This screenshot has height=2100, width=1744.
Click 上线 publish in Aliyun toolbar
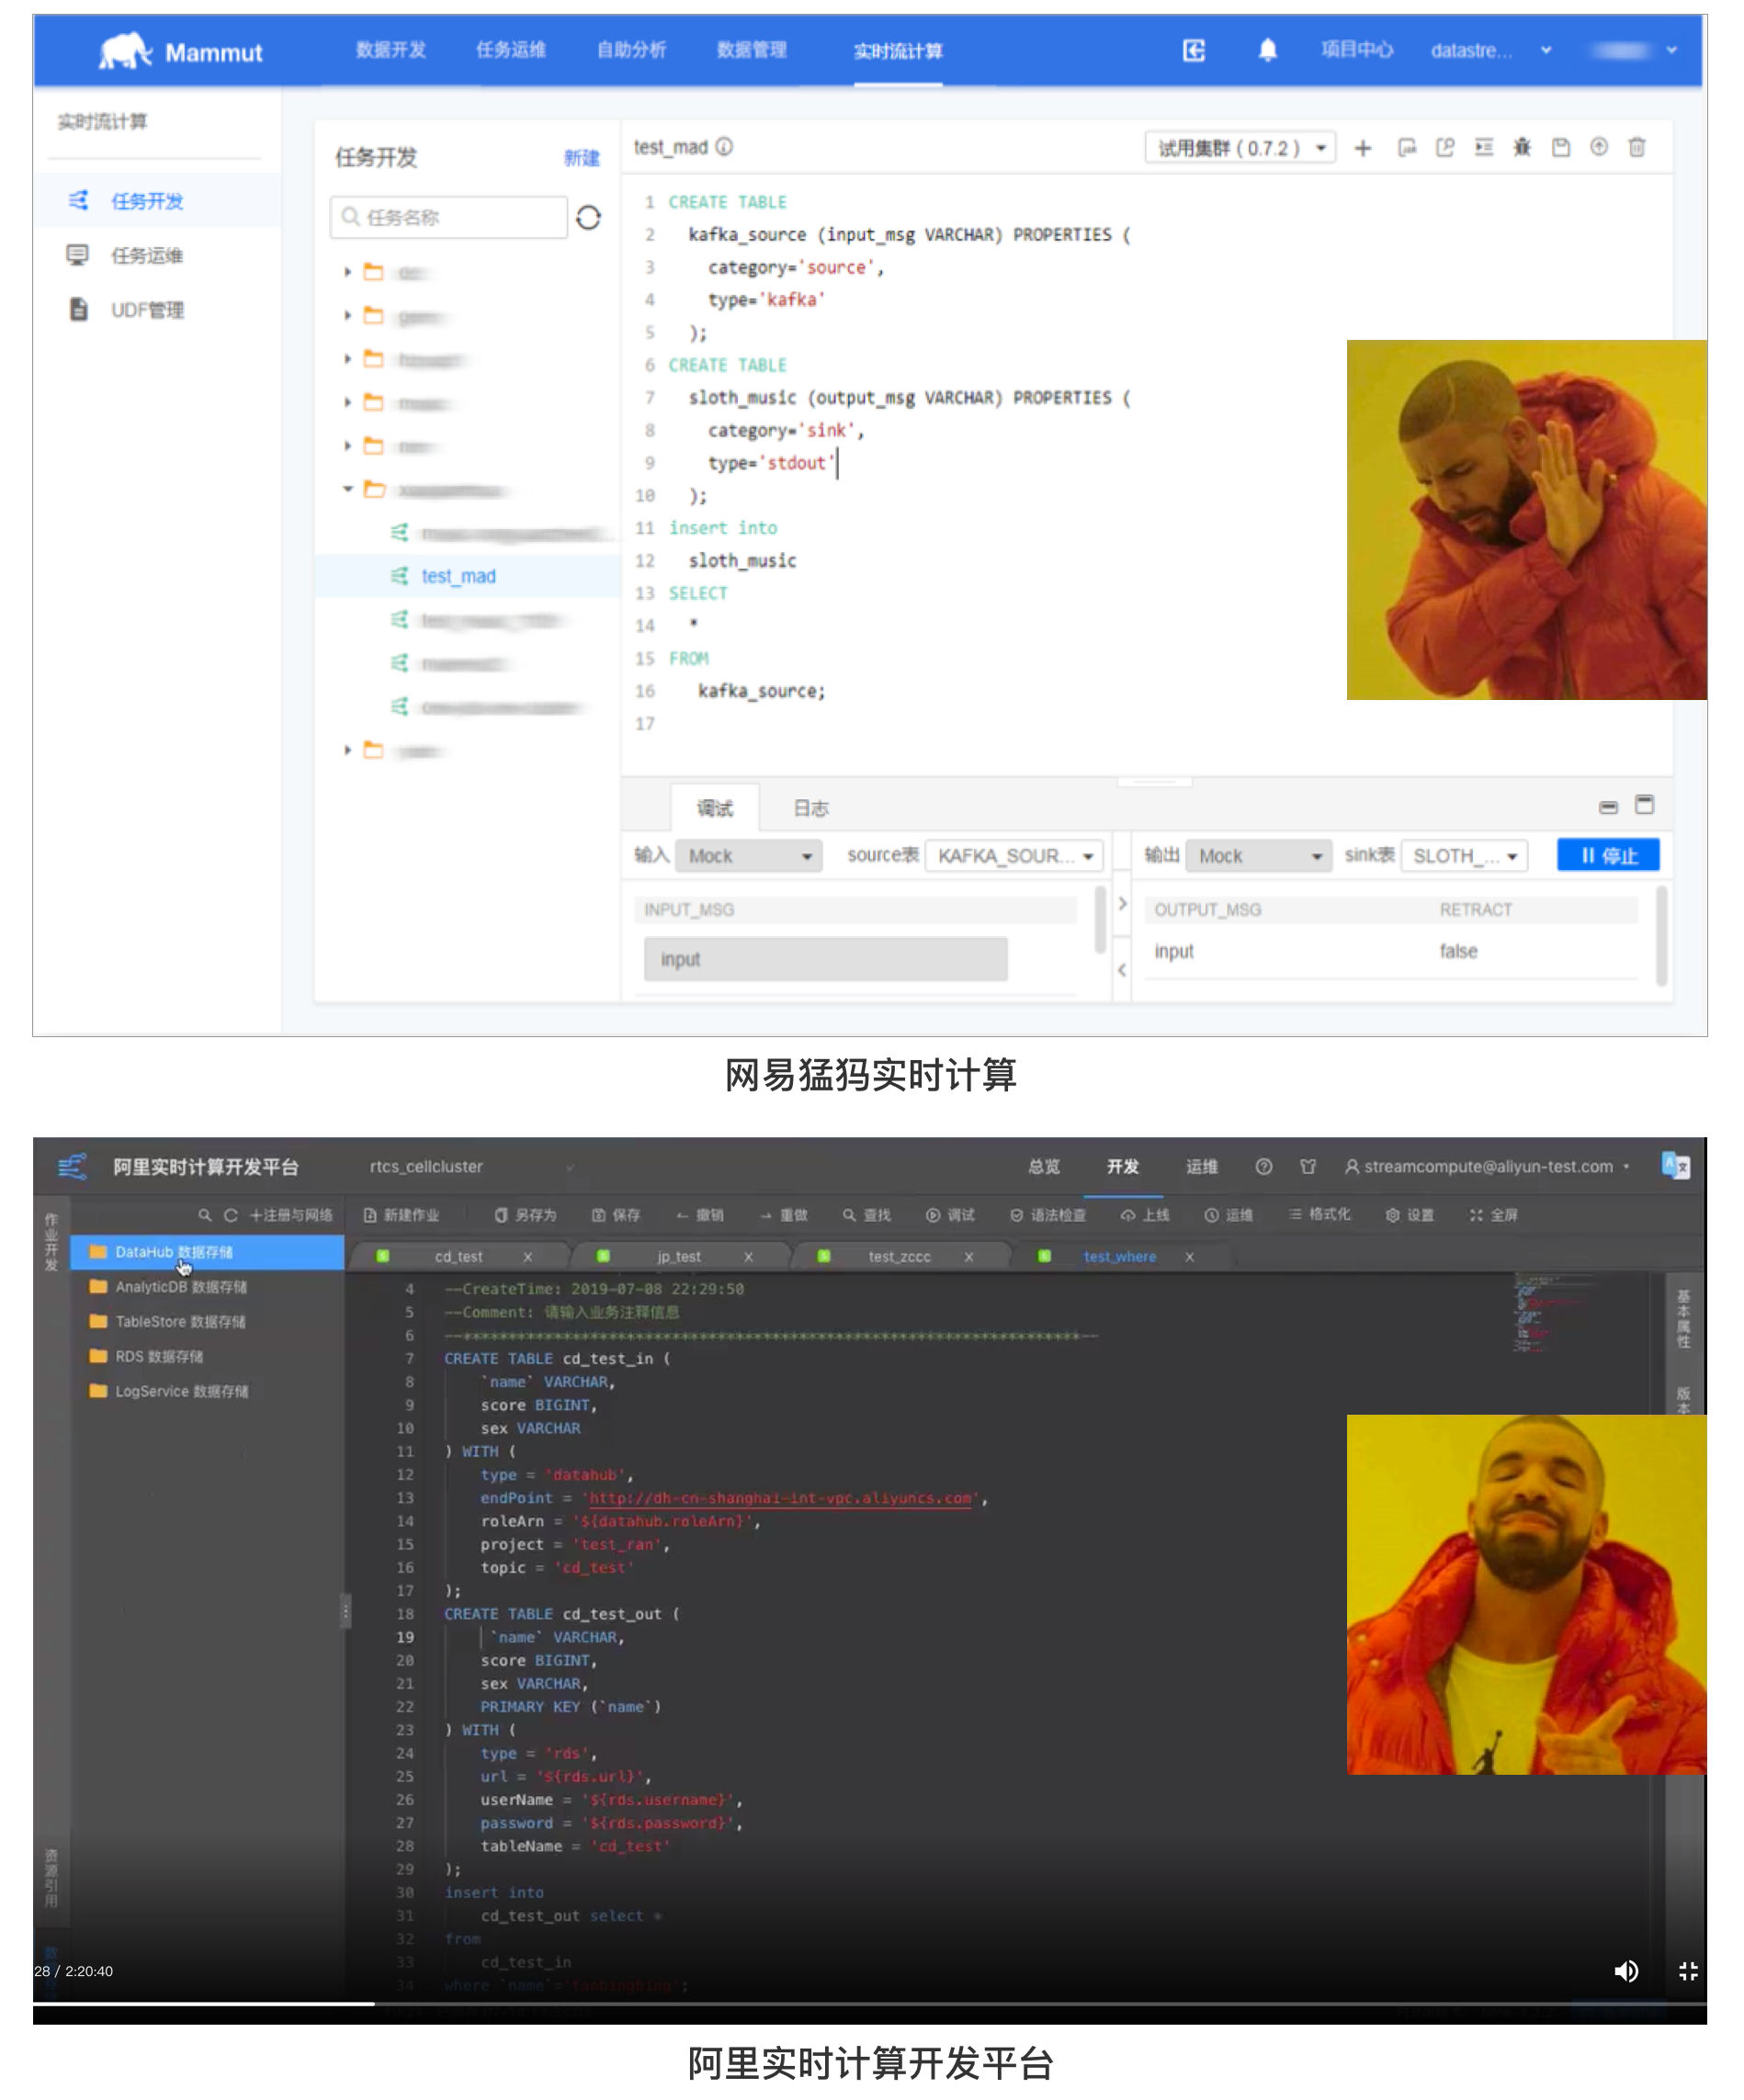tap(1145, 1215)
